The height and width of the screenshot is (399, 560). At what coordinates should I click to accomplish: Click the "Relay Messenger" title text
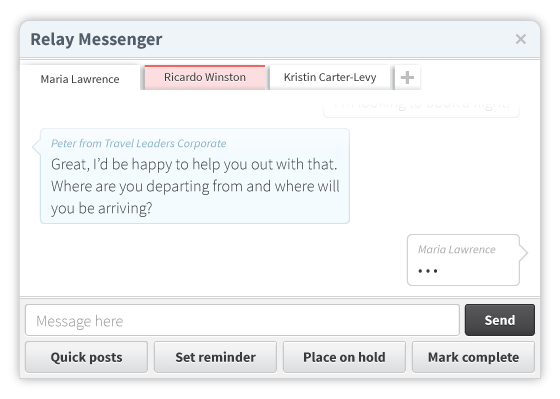coord(96,39)
